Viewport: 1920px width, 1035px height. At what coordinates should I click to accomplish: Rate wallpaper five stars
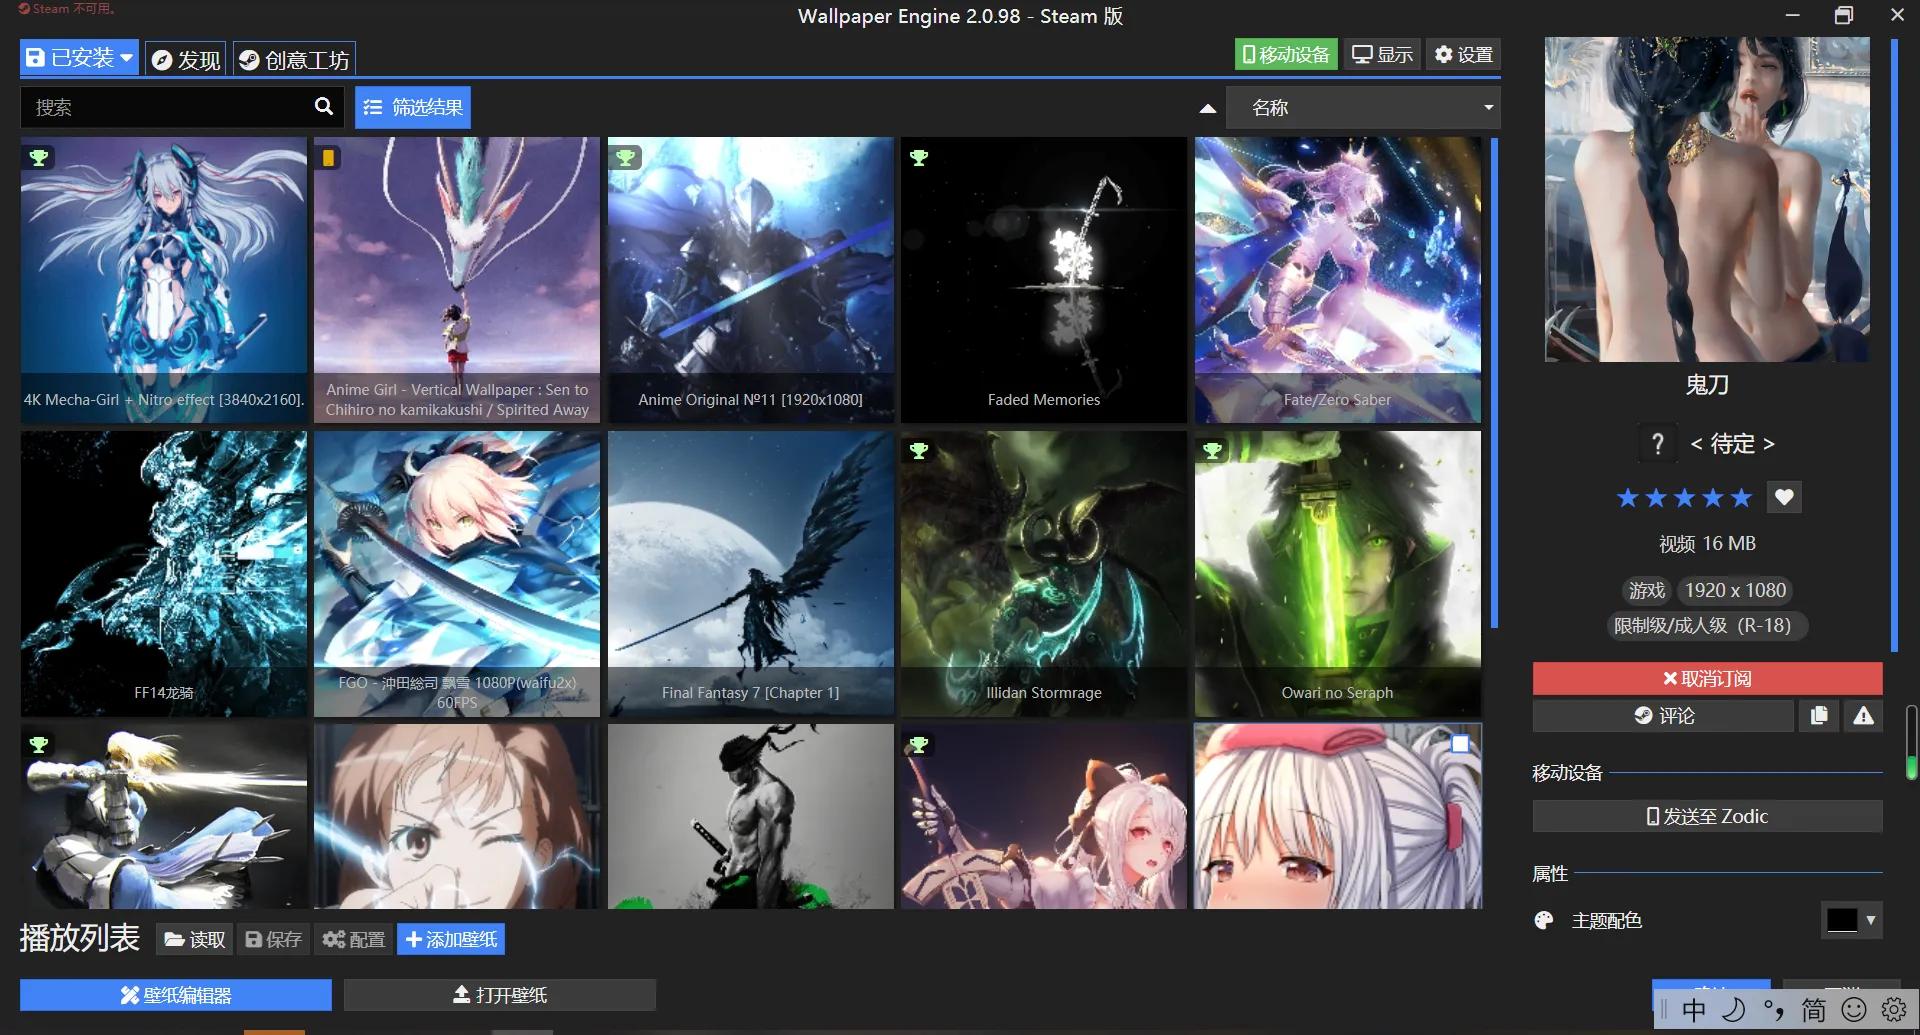(x=1742, y=498)
